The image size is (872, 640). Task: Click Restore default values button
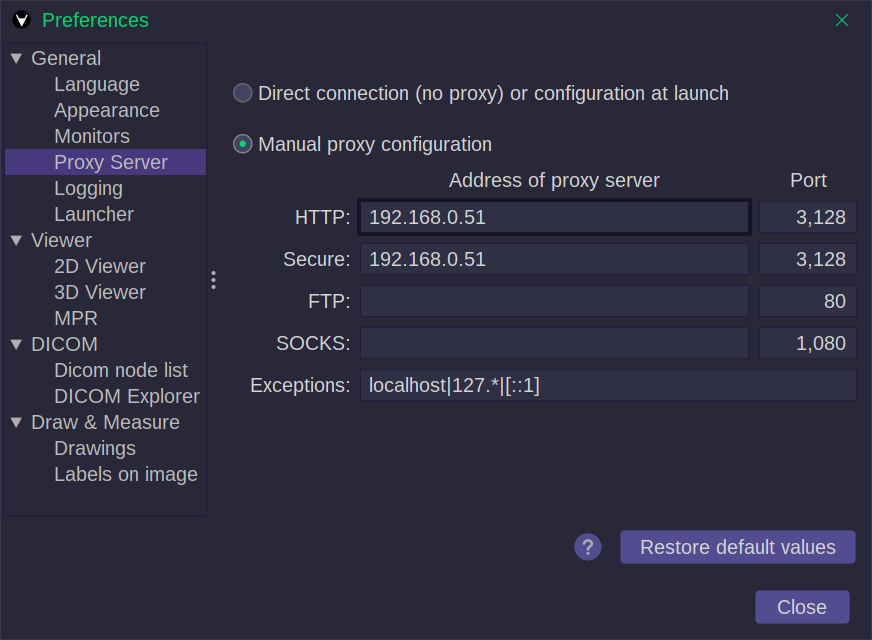point(737,547)
